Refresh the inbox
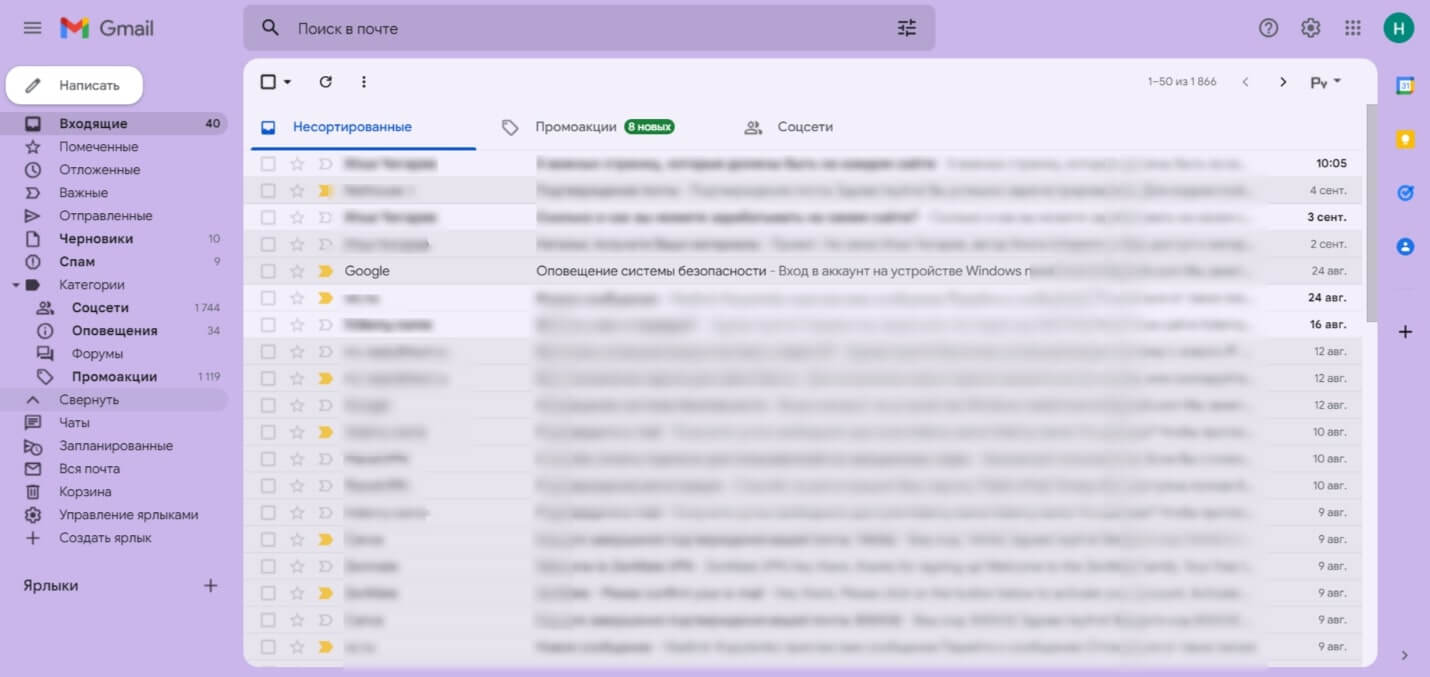Viewport: 1430px width, 677px height. point(325,82)
